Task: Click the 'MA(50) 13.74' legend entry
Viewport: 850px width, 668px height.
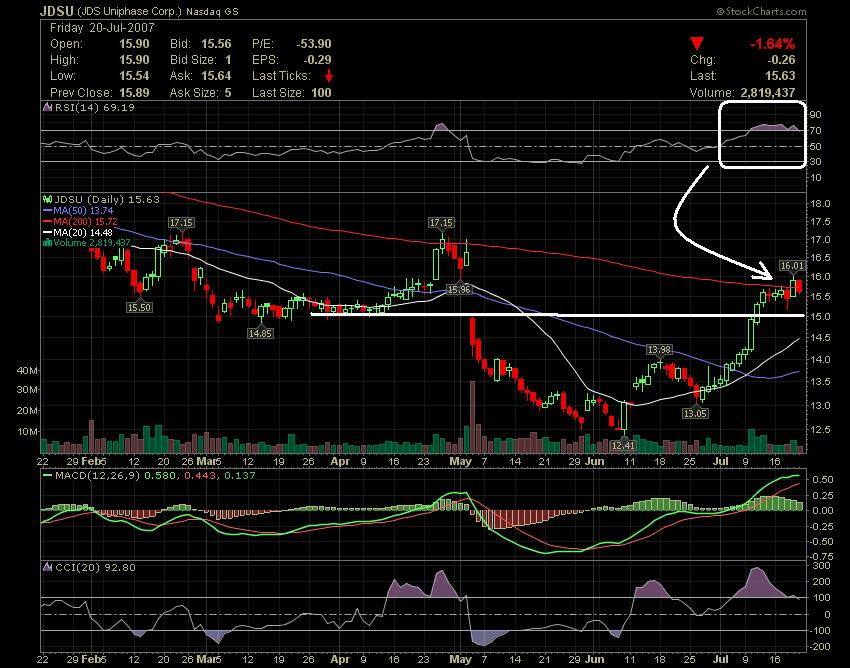Action: click(x=83, y=211)
